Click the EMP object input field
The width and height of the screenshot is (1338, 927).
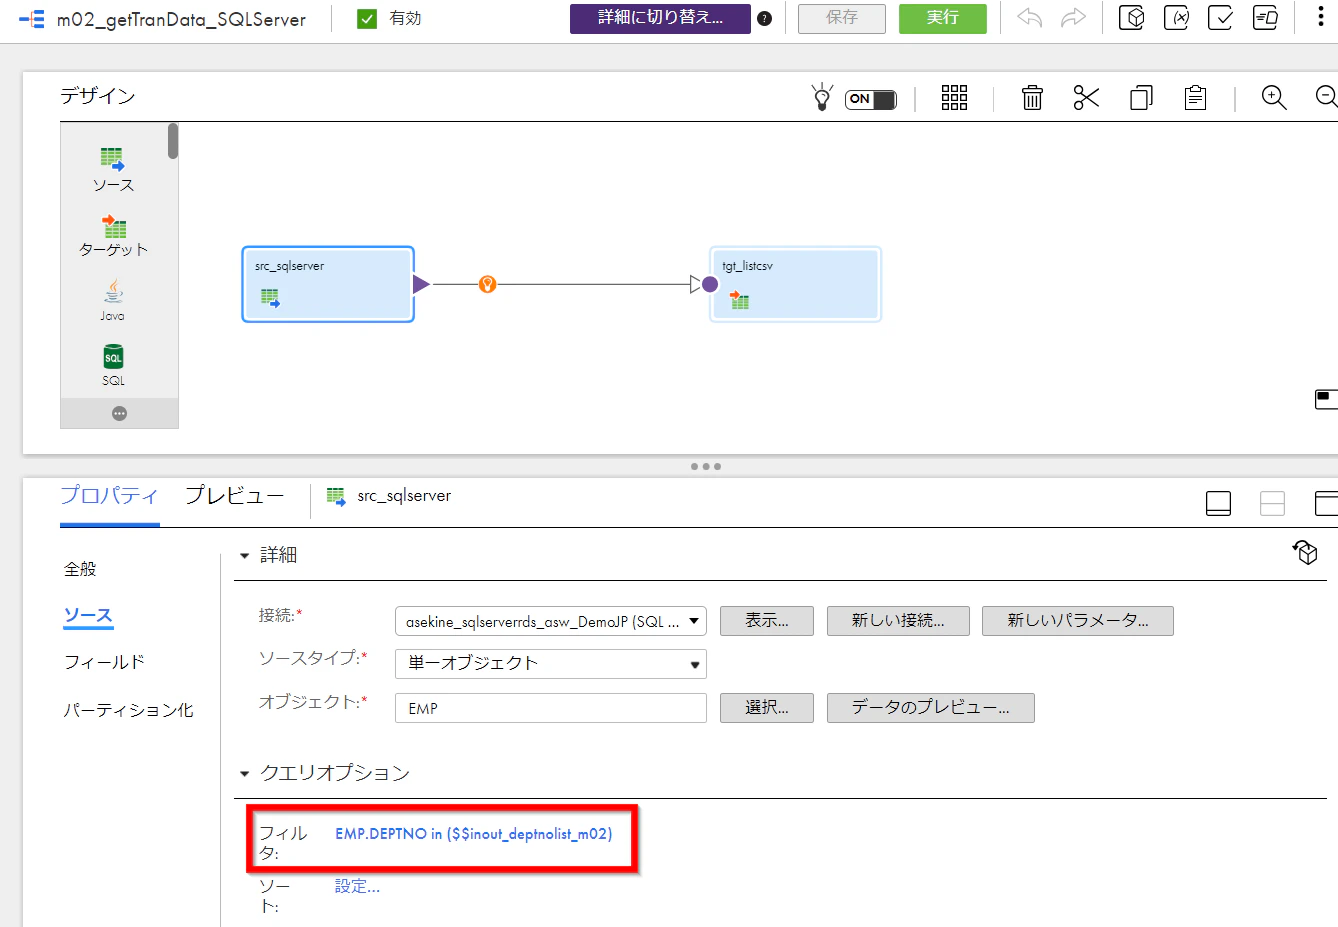[x=551, y=708]
